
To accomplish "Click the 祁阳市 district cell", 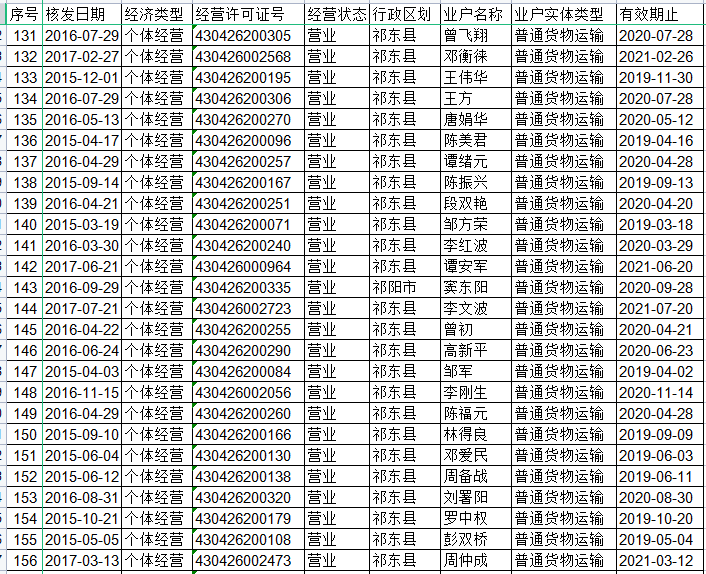I will click(x=393, y=287).
